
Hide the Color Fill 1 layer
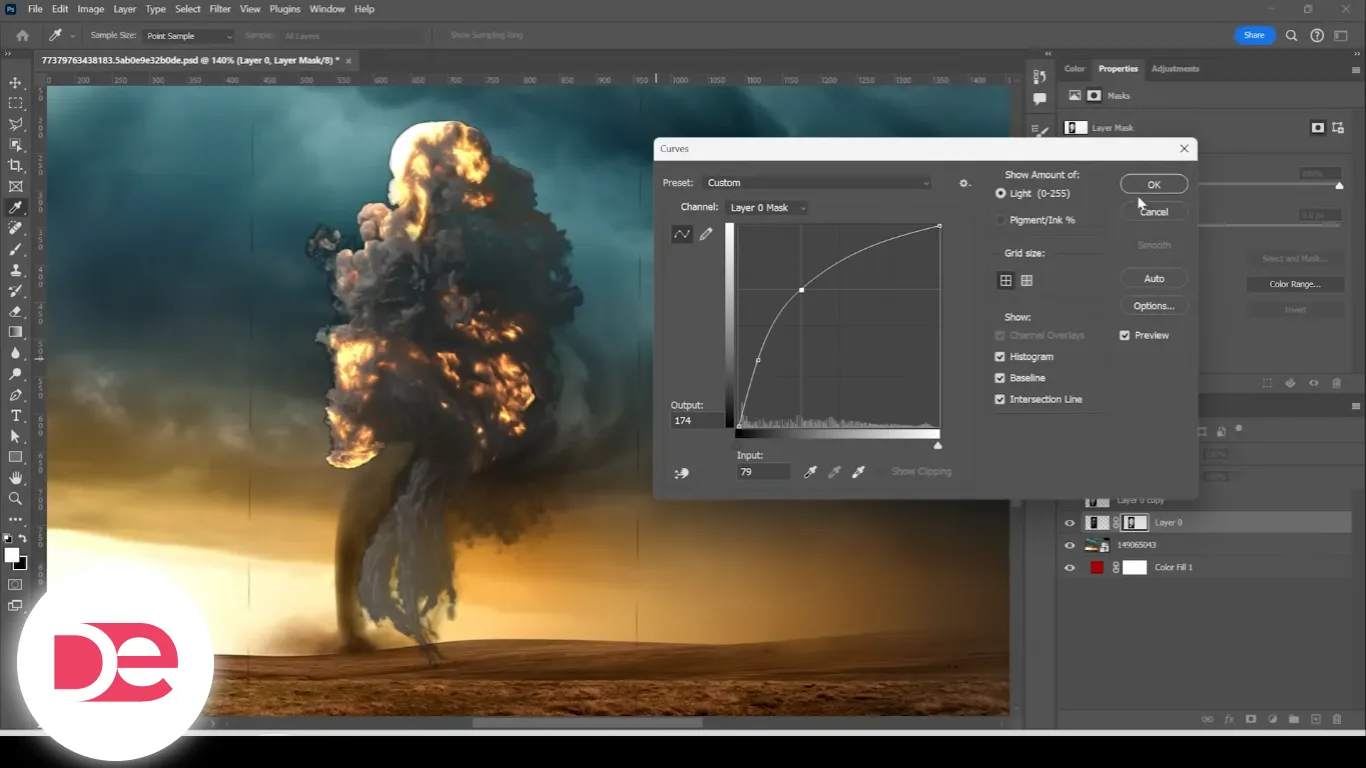(1070, 568)
